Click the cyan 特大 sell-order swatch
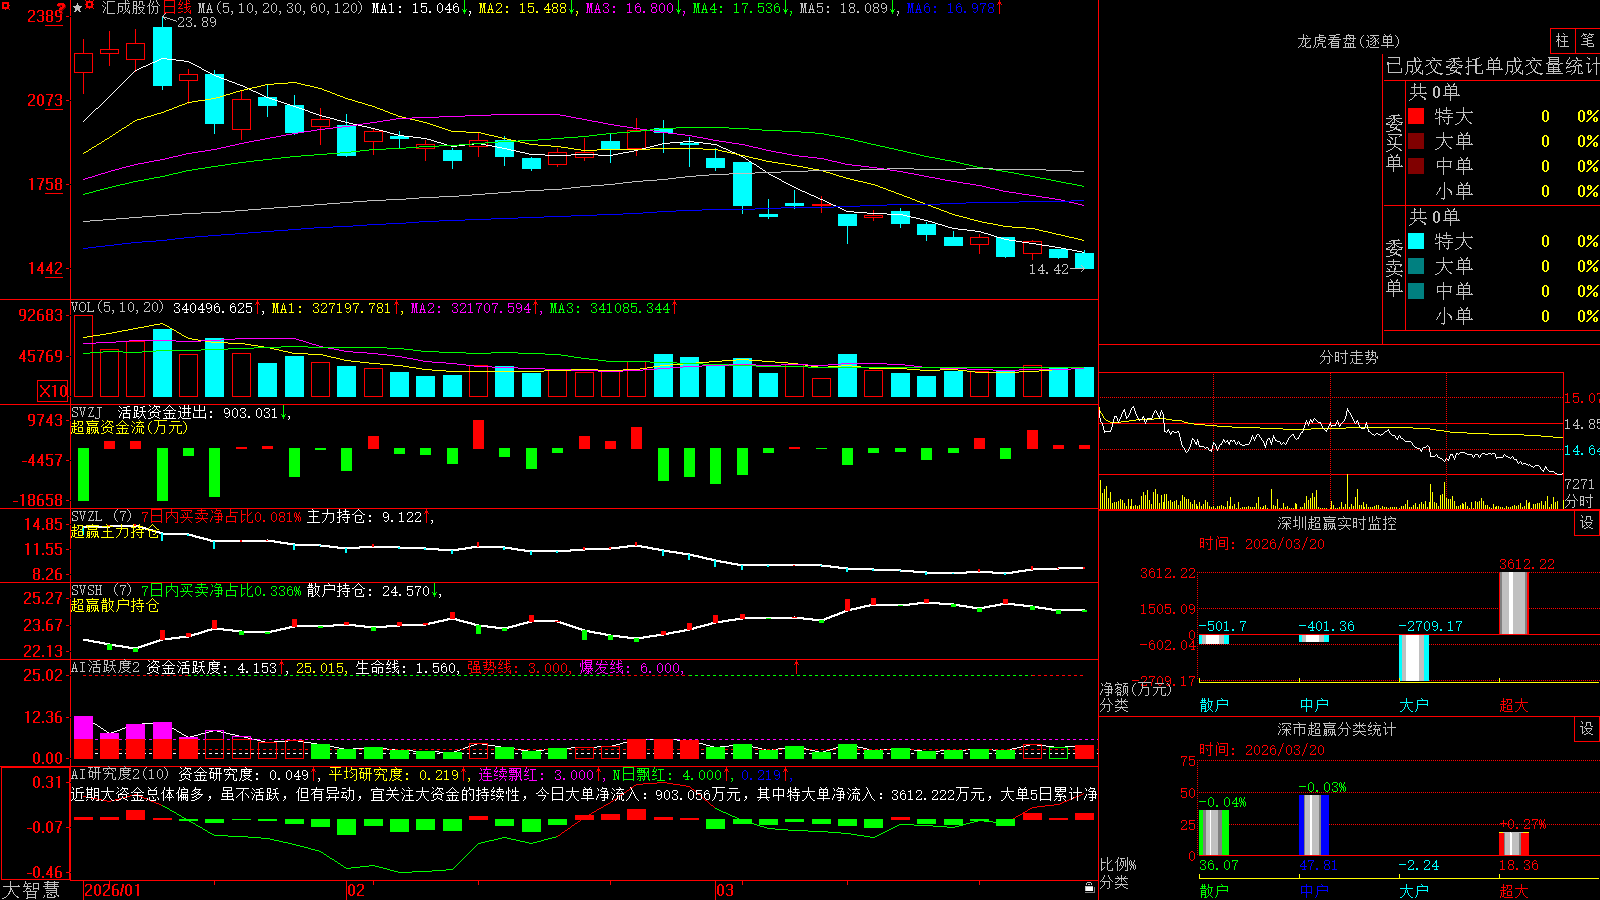The image size is (1600, 900). click(1416, 241)
